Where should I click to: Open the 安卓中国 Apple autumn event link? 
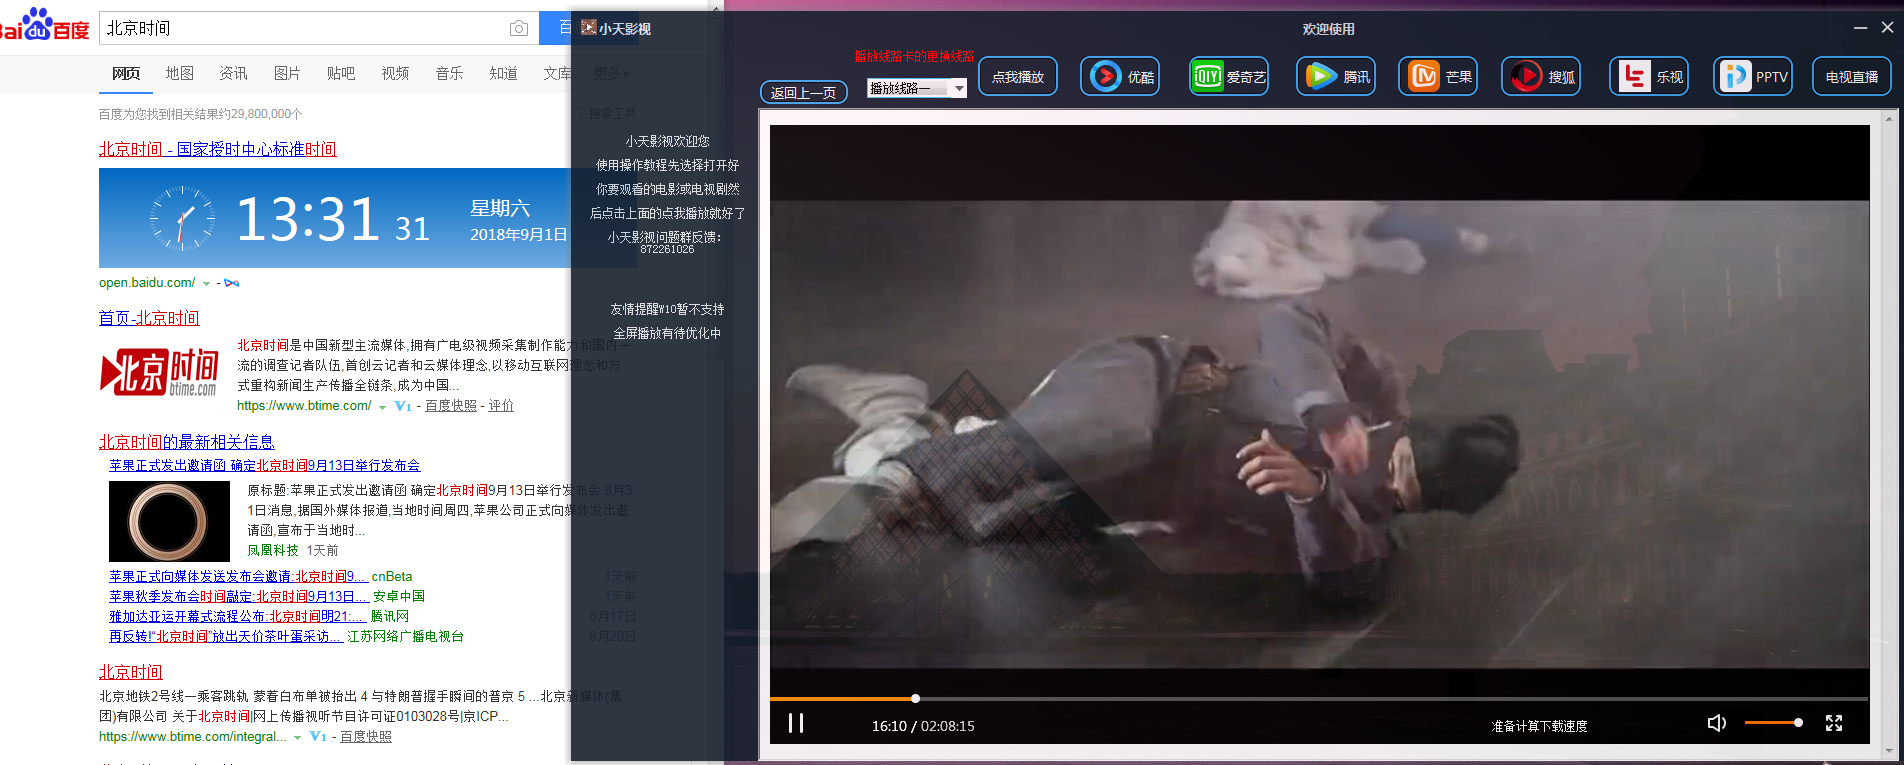tap(239, 596)
